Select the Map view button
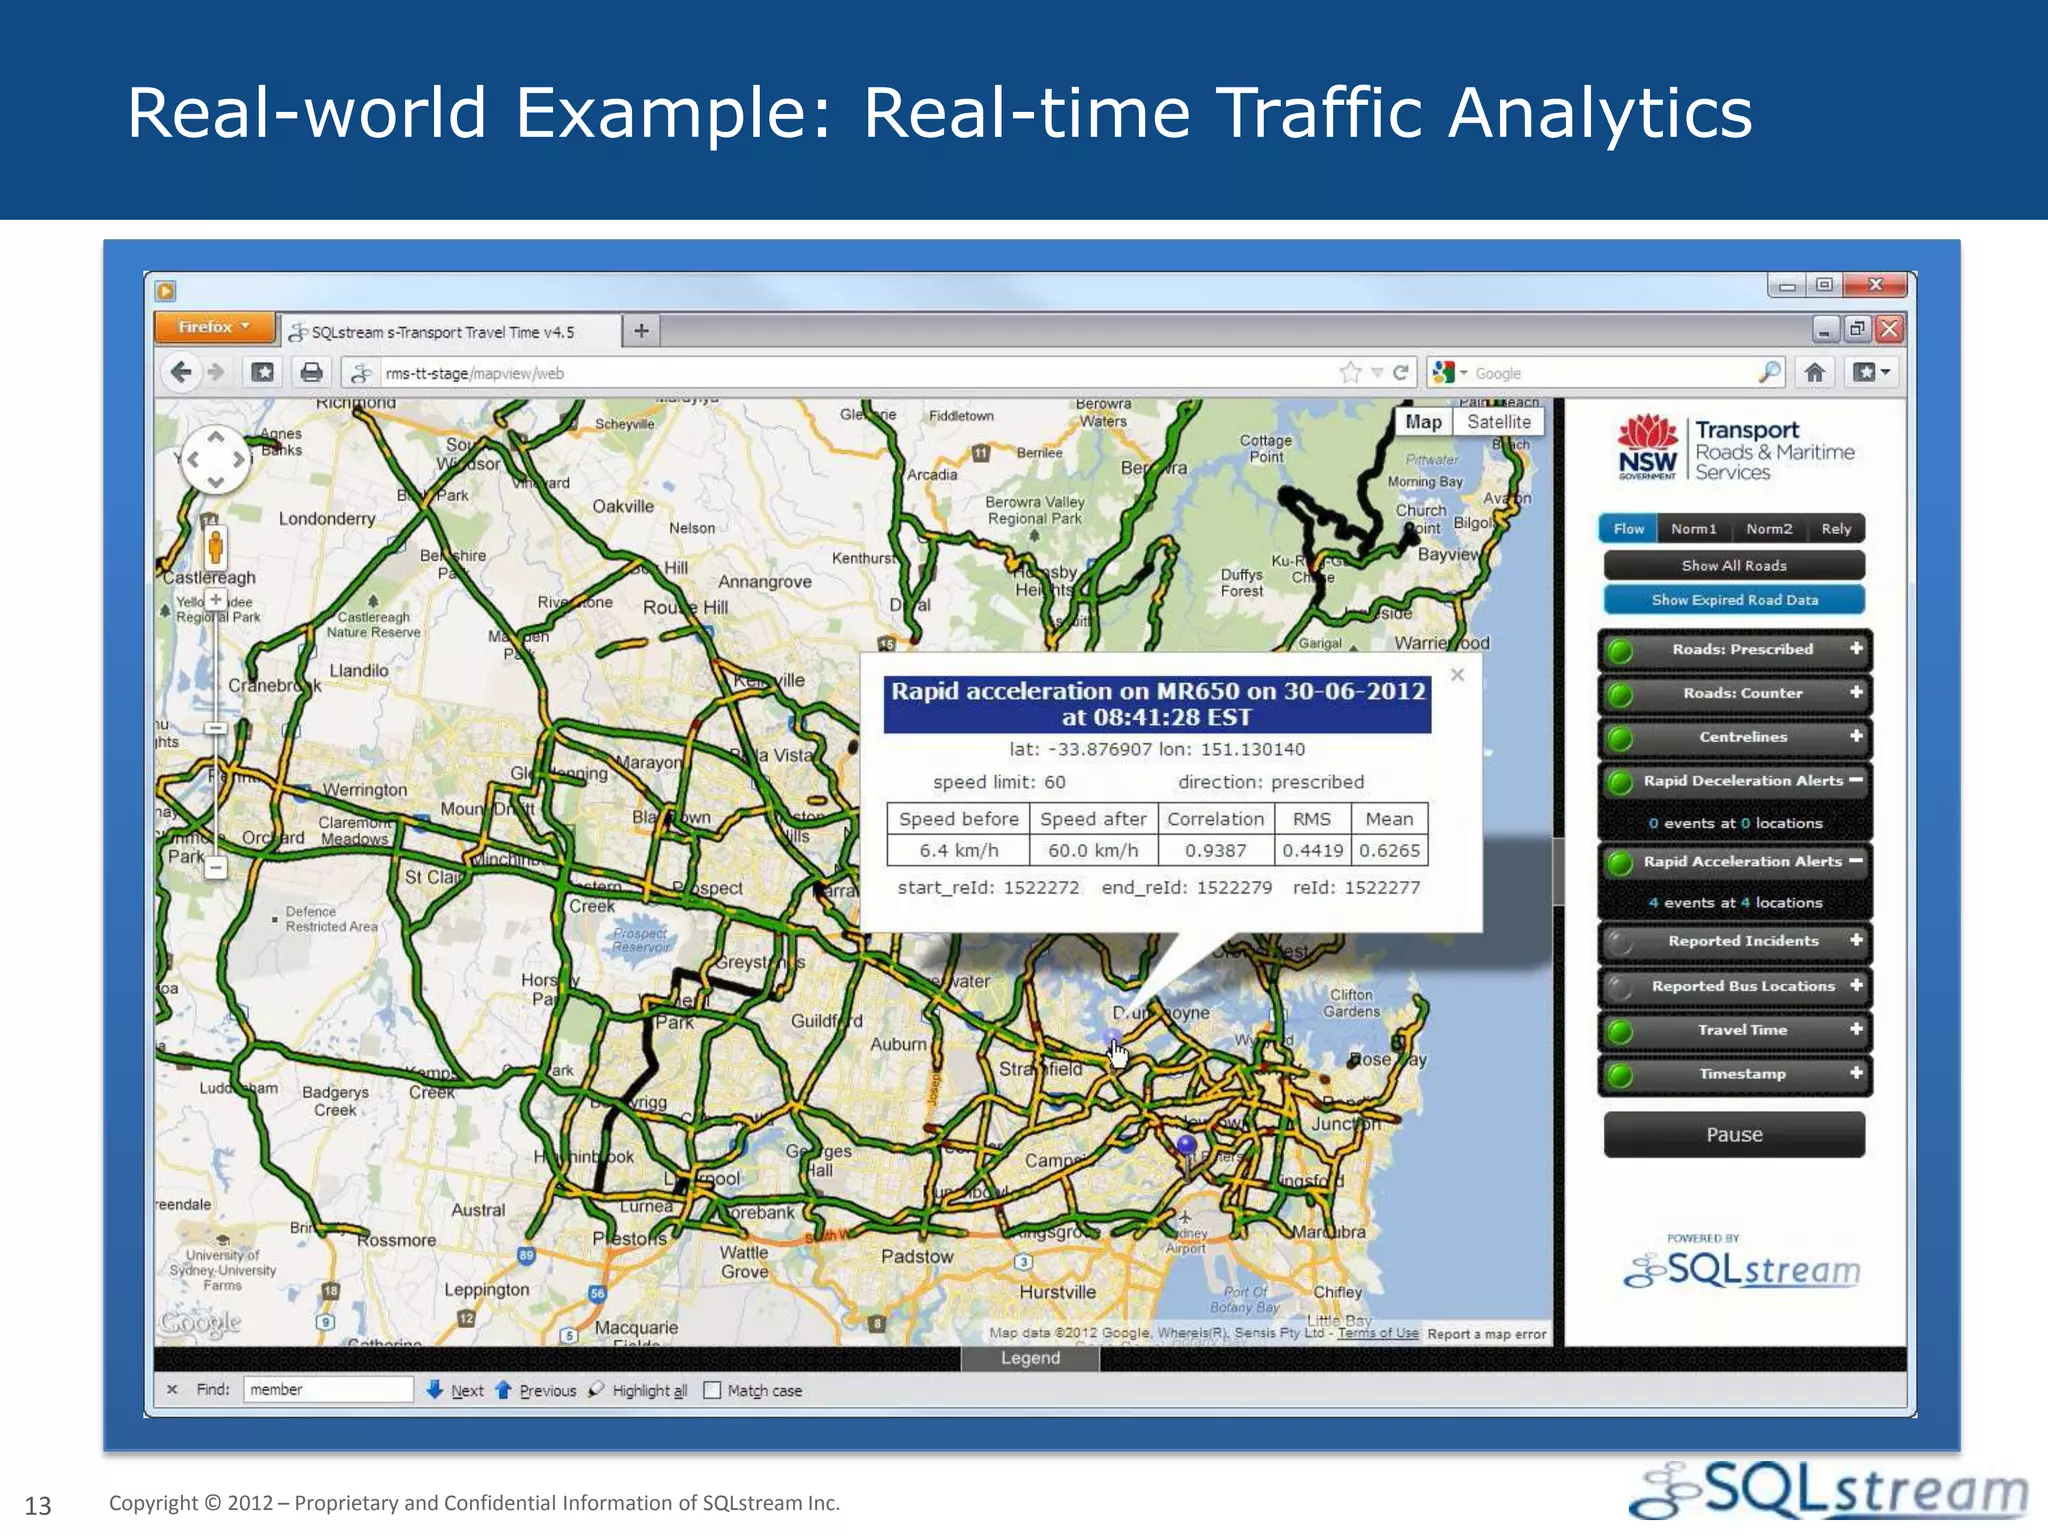 click(x=1423, y=422)
